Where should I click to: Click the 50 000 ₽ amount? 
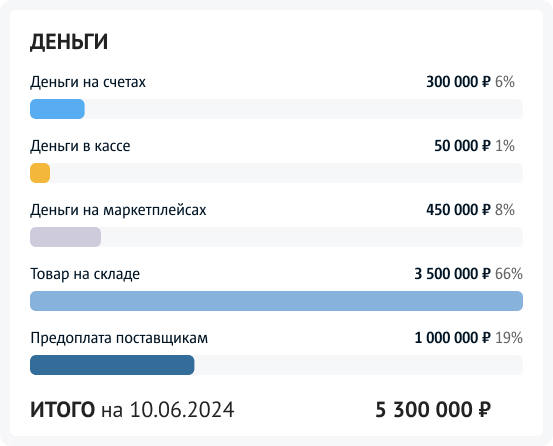pos(462,146)
